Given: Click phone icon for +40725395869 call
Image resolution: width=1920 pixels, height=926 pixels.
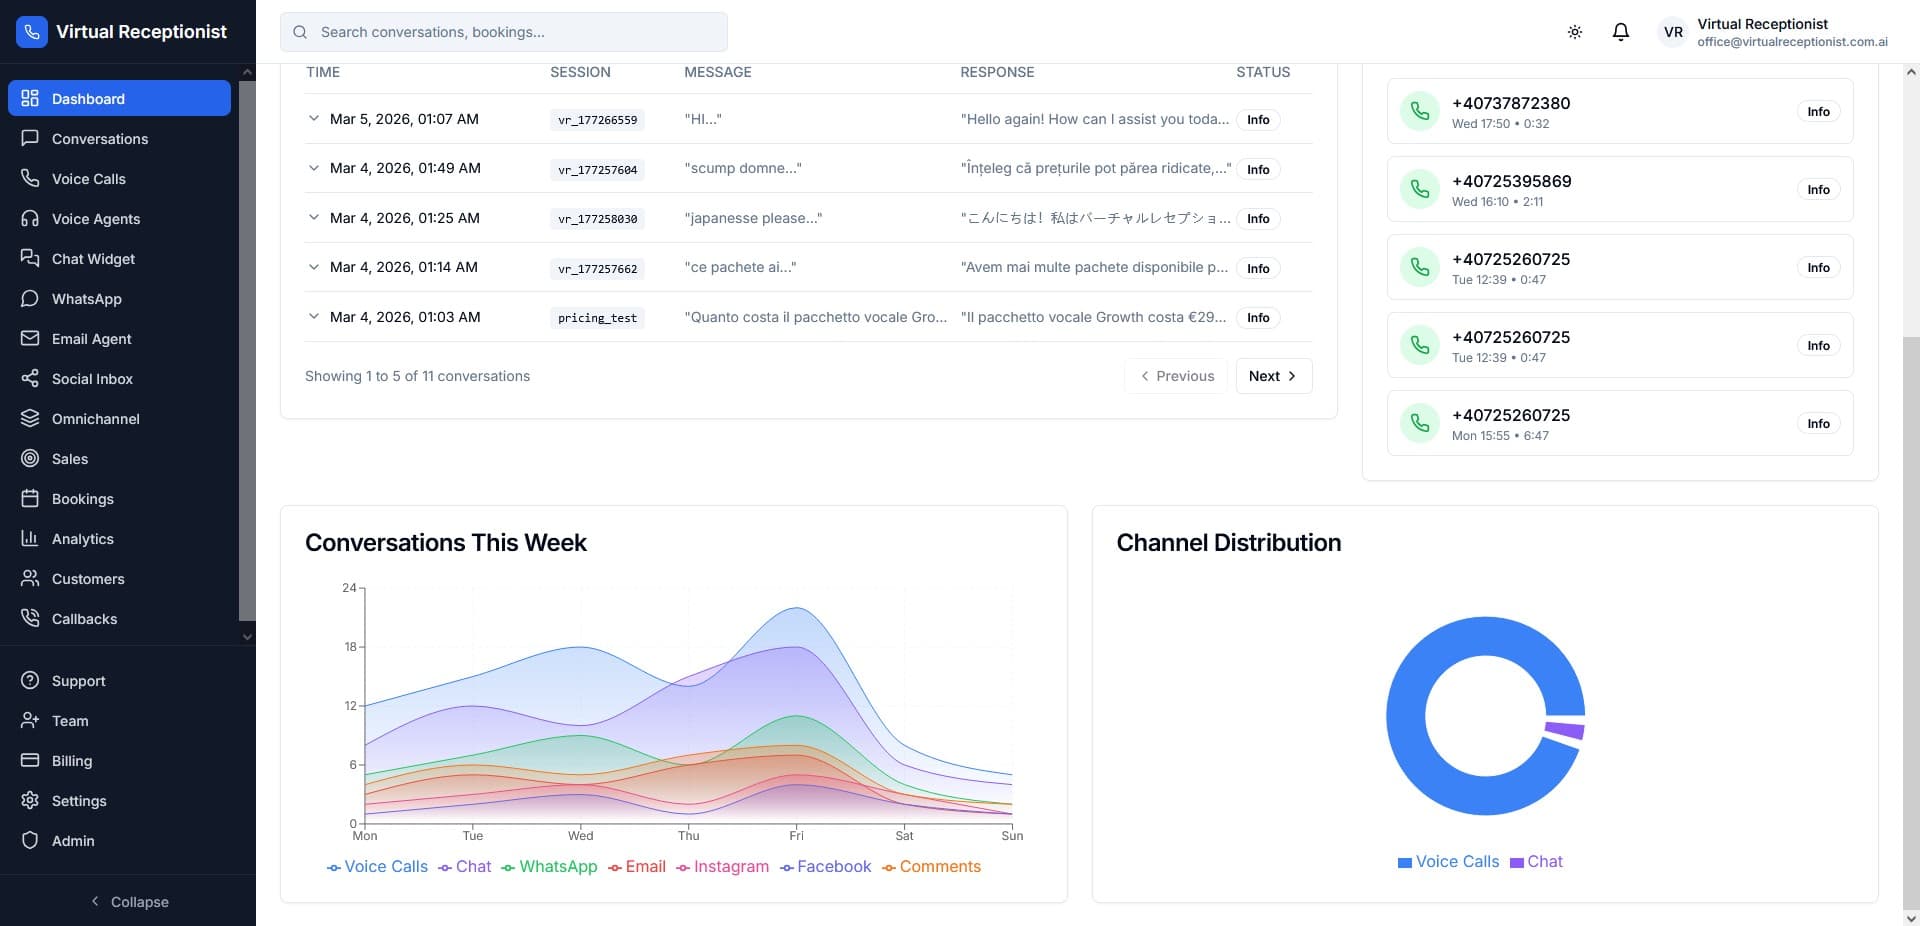Looking at the screenshot, I should 1419,189.
